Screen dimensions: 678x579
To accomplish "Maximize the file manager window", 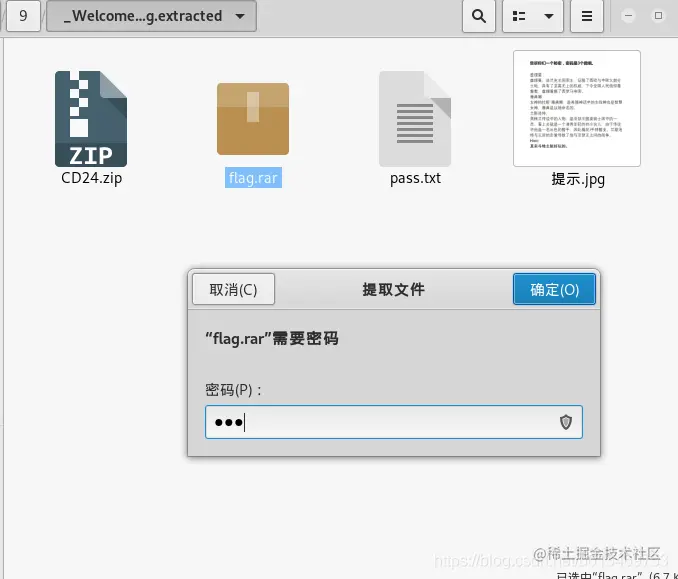I will pos(658,16).
